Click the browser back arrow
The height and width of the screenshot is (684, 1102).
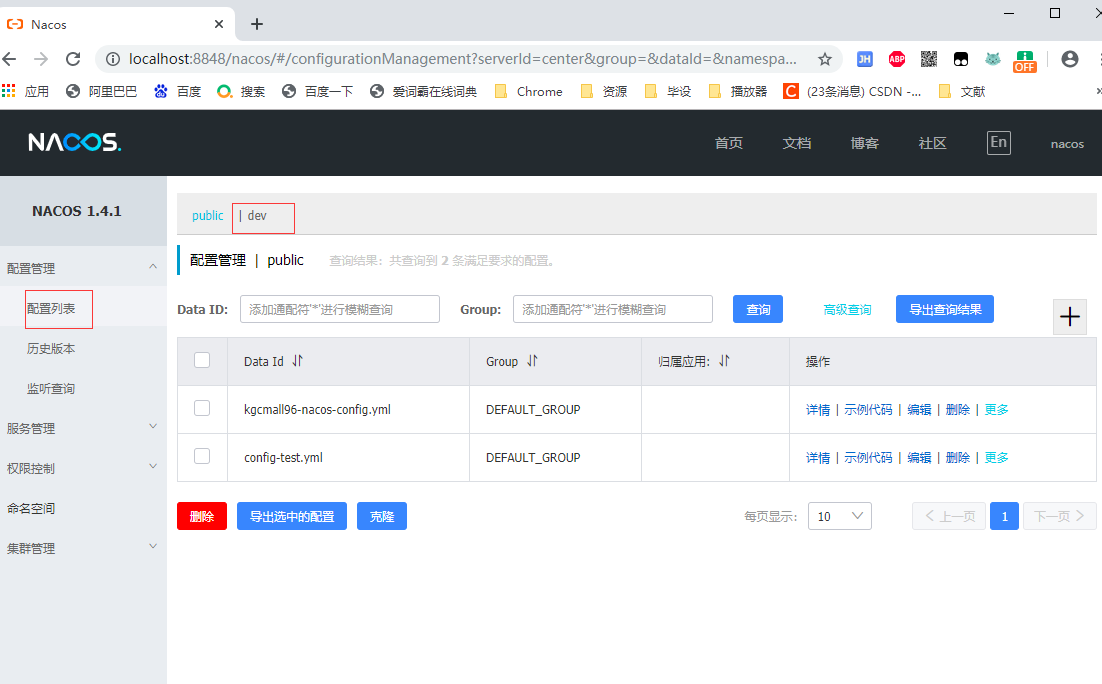pyautogui.click(x=9, y=59)
